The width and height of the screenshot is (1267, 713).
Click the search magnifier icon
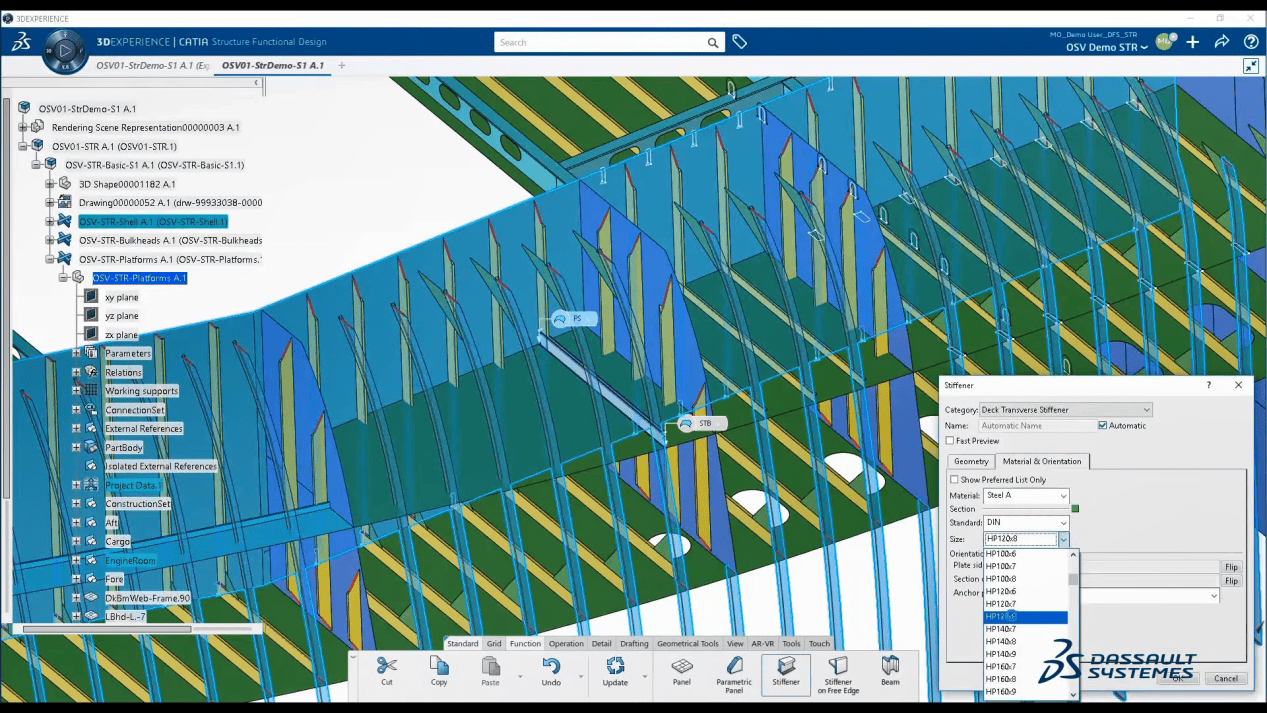pos(713,43)
